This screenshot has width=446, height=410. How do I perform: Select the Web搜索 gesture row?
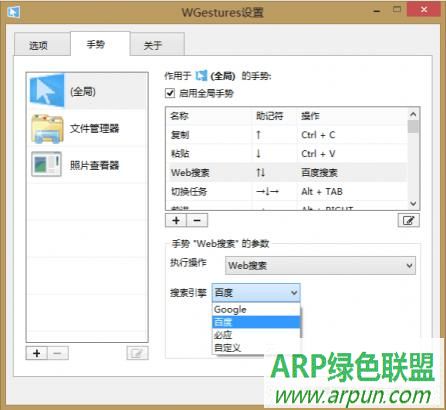tap(287, 173)
